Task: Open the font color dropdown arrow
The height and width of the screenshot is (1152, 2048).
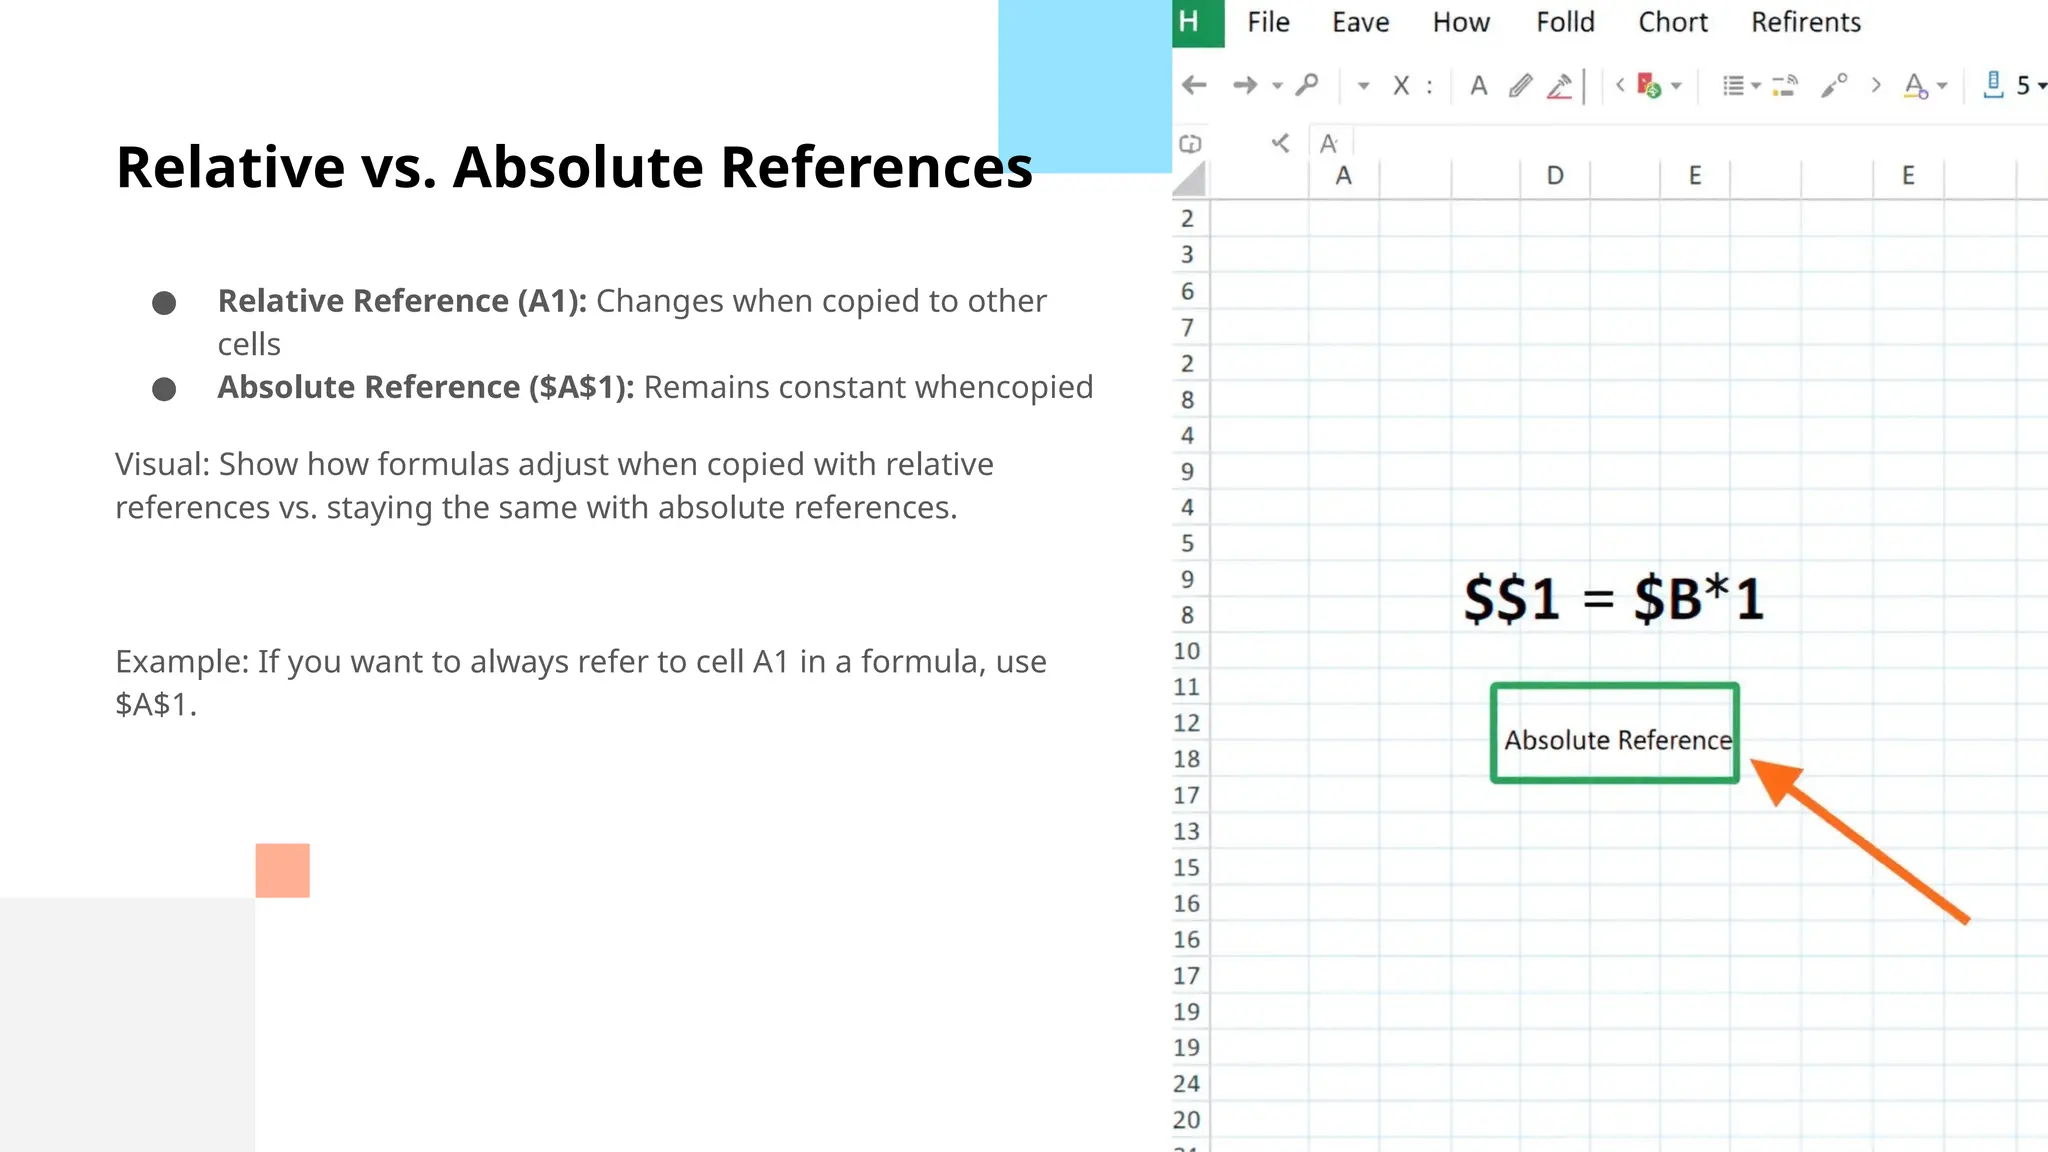Action: (1942, 86)
